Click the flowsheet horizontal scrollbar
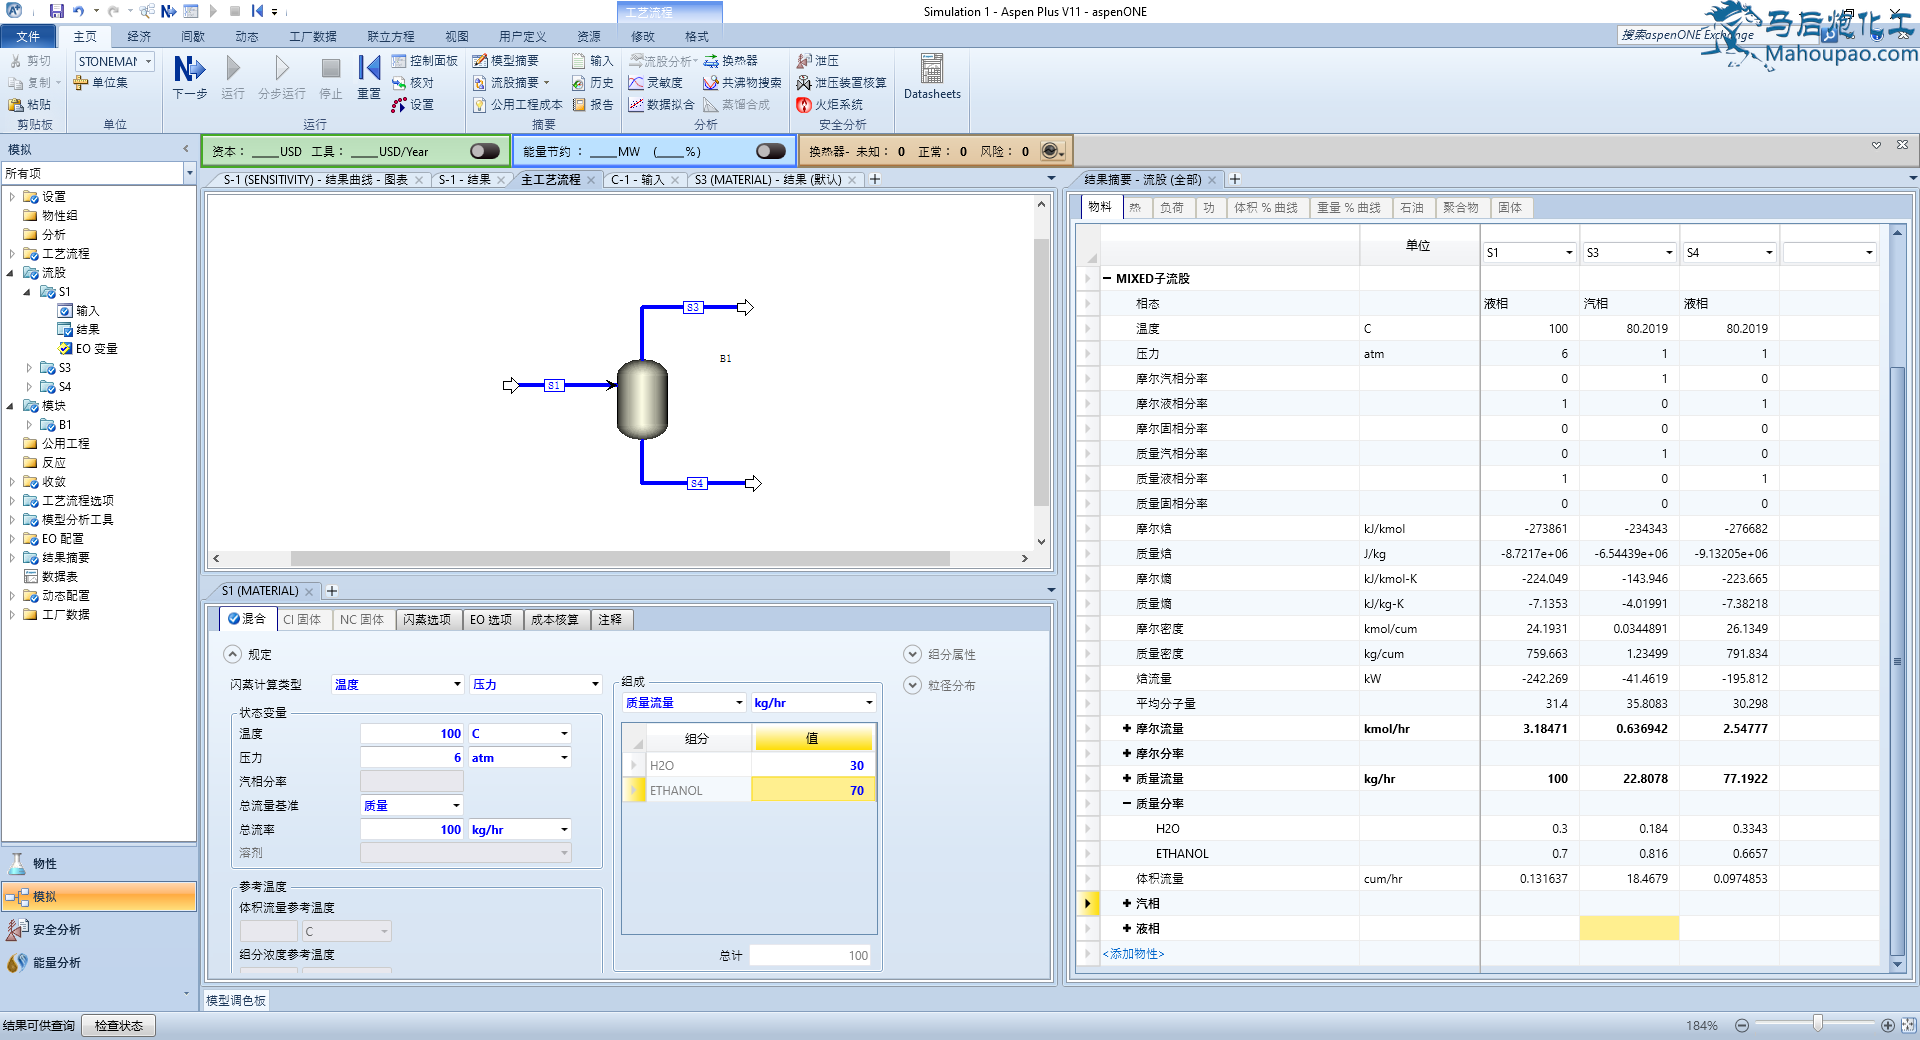This screenshot has width=1920, height=1040. [620, 558]
